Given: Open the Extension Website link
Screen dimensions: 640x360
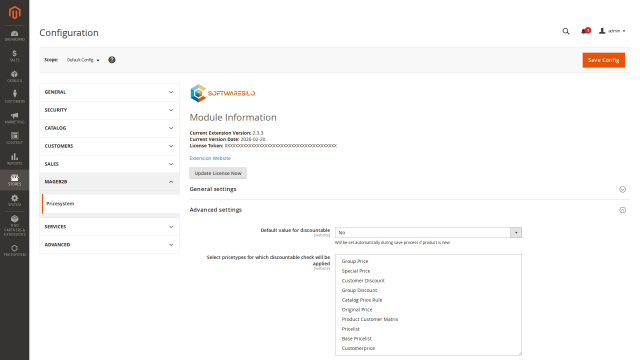Looking at the screenshot, I should [210, 158].
